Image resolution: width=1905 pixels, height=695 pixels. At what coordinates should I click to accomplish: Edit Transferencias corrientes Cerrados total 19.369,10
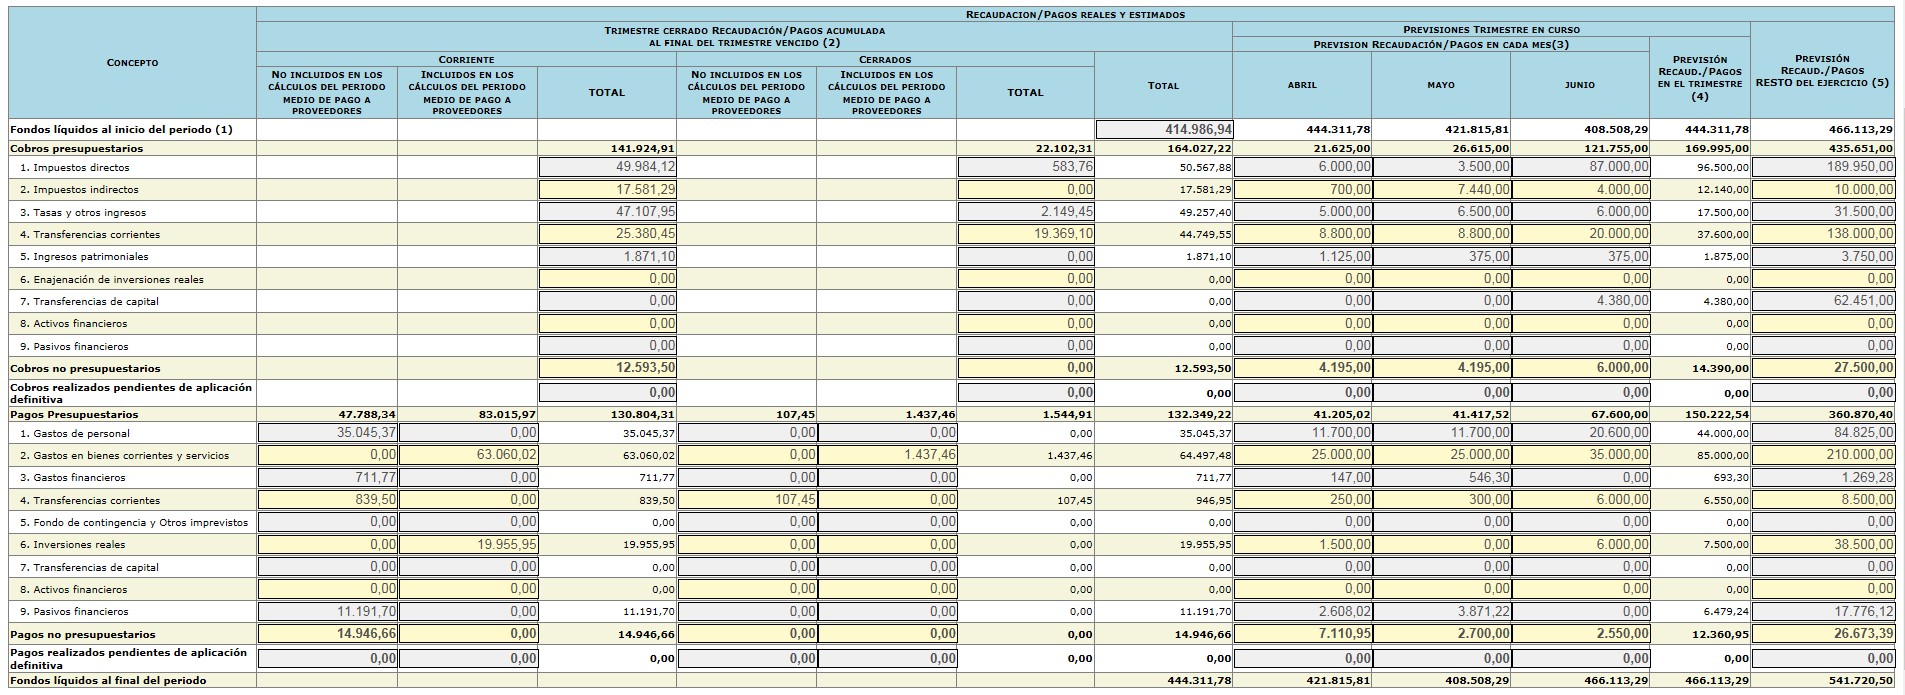pos(1026,234)
